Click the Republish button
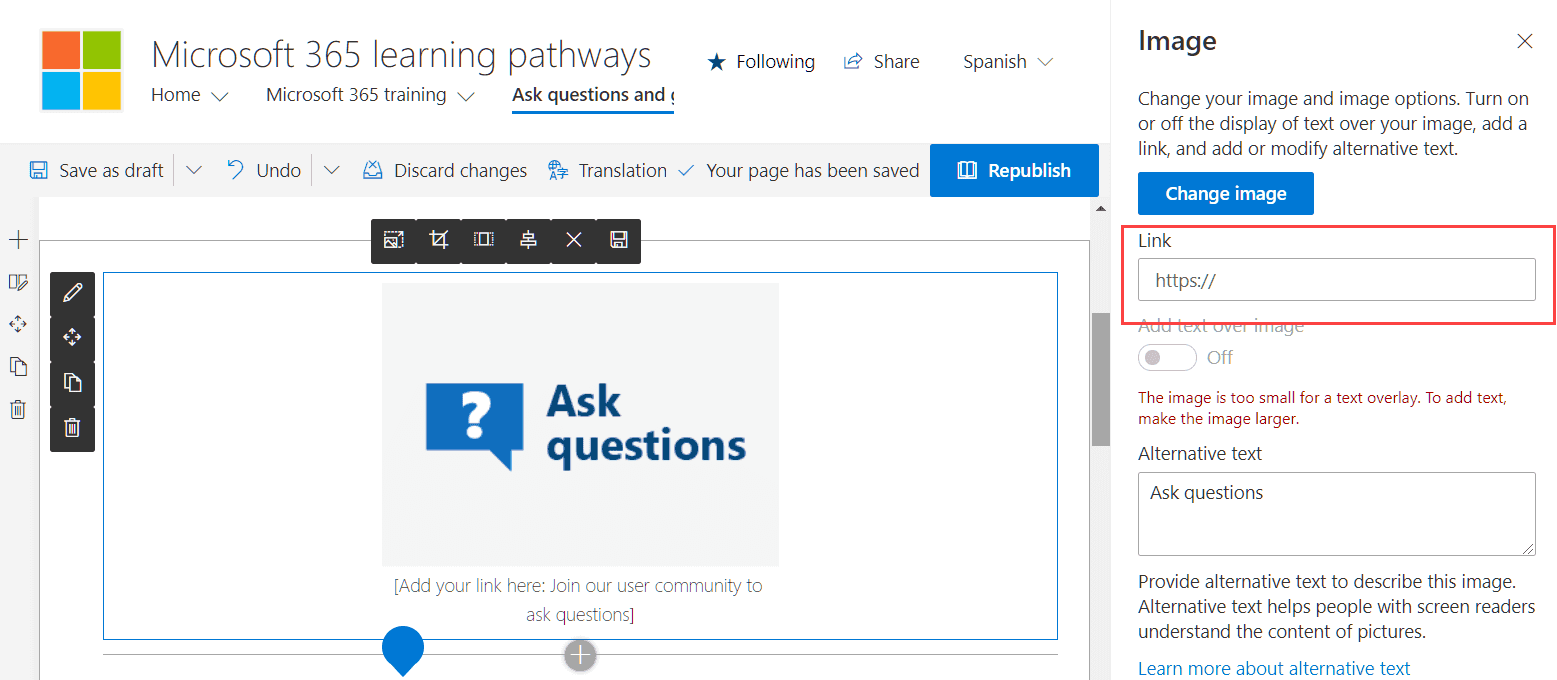The width and height of the screenshot is (1557, 680). pyautogui.click(x=1014, y=170)
